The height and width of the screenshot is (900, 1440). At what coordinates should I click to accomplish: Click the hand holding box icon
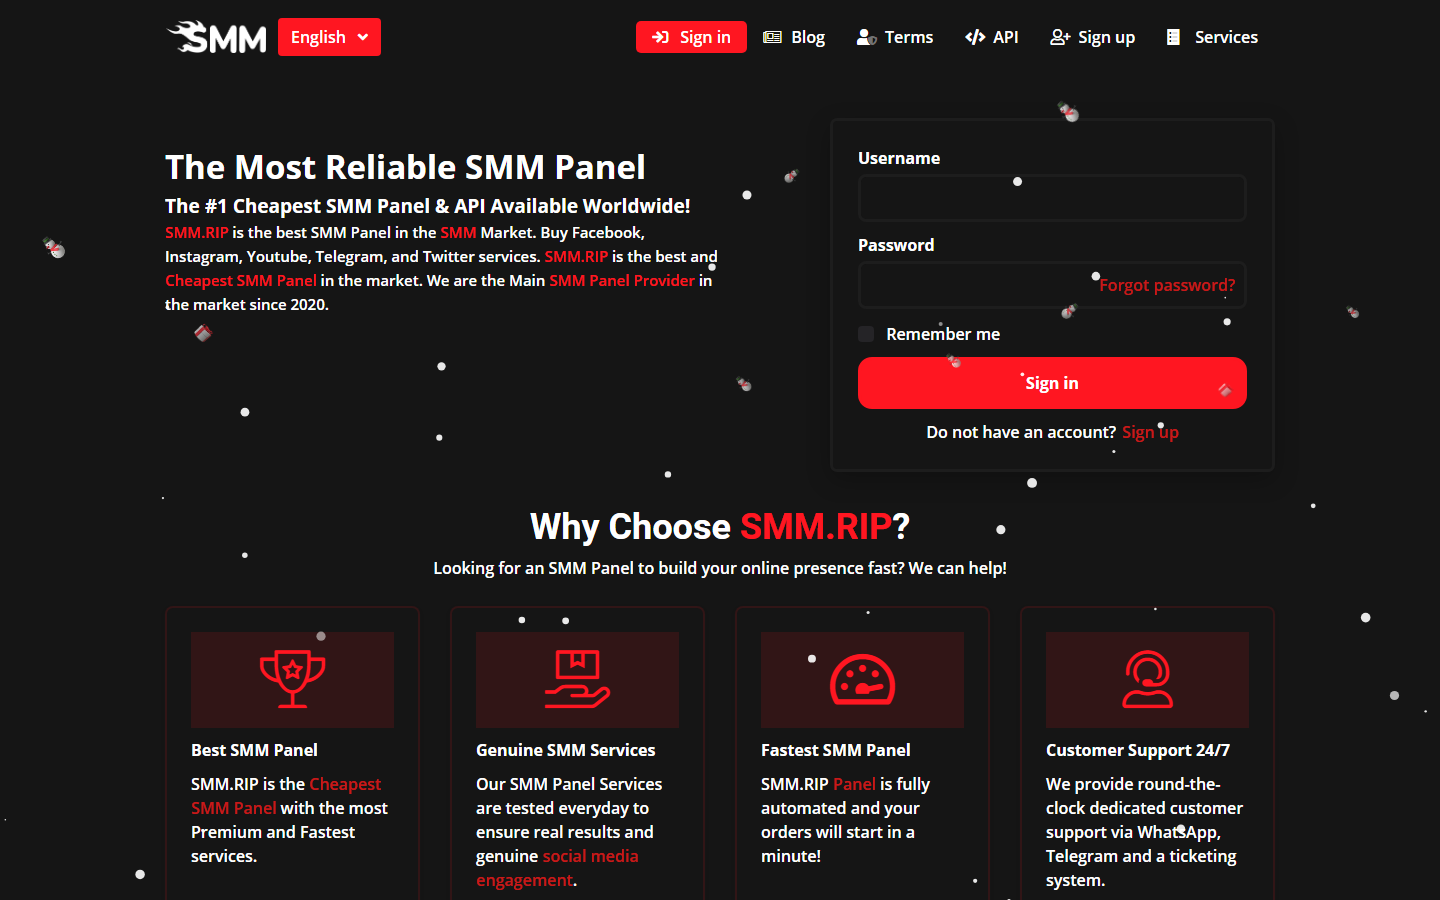[x=577, y=679]
